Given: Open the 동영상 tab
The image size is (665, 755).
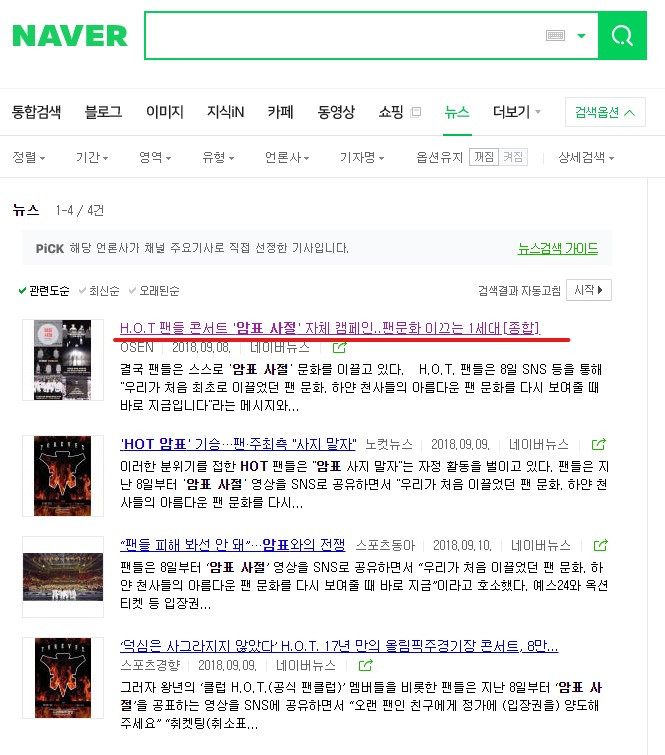Looking at the screenshot, I should (x=336, y=112).
